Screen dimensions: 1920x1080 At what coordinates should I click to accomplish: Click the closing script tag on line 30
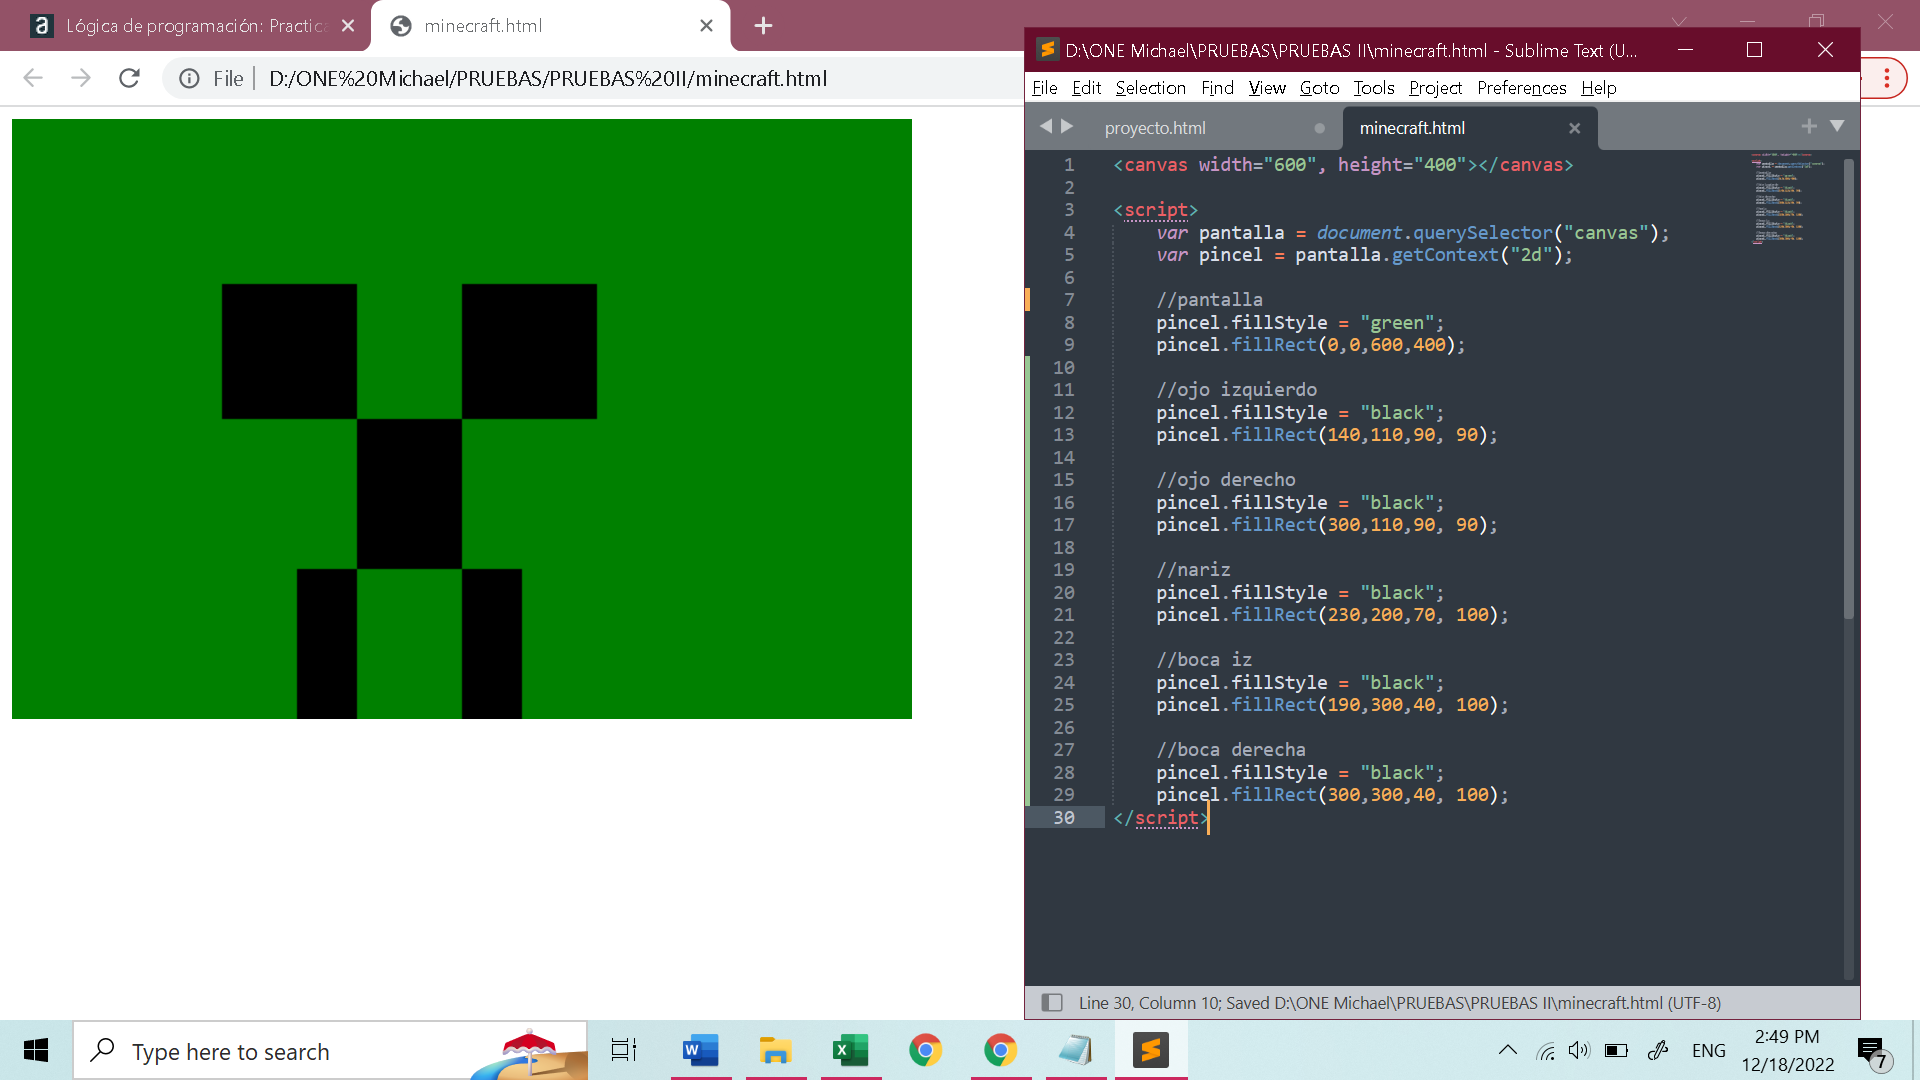click(x=1161, y=818)
